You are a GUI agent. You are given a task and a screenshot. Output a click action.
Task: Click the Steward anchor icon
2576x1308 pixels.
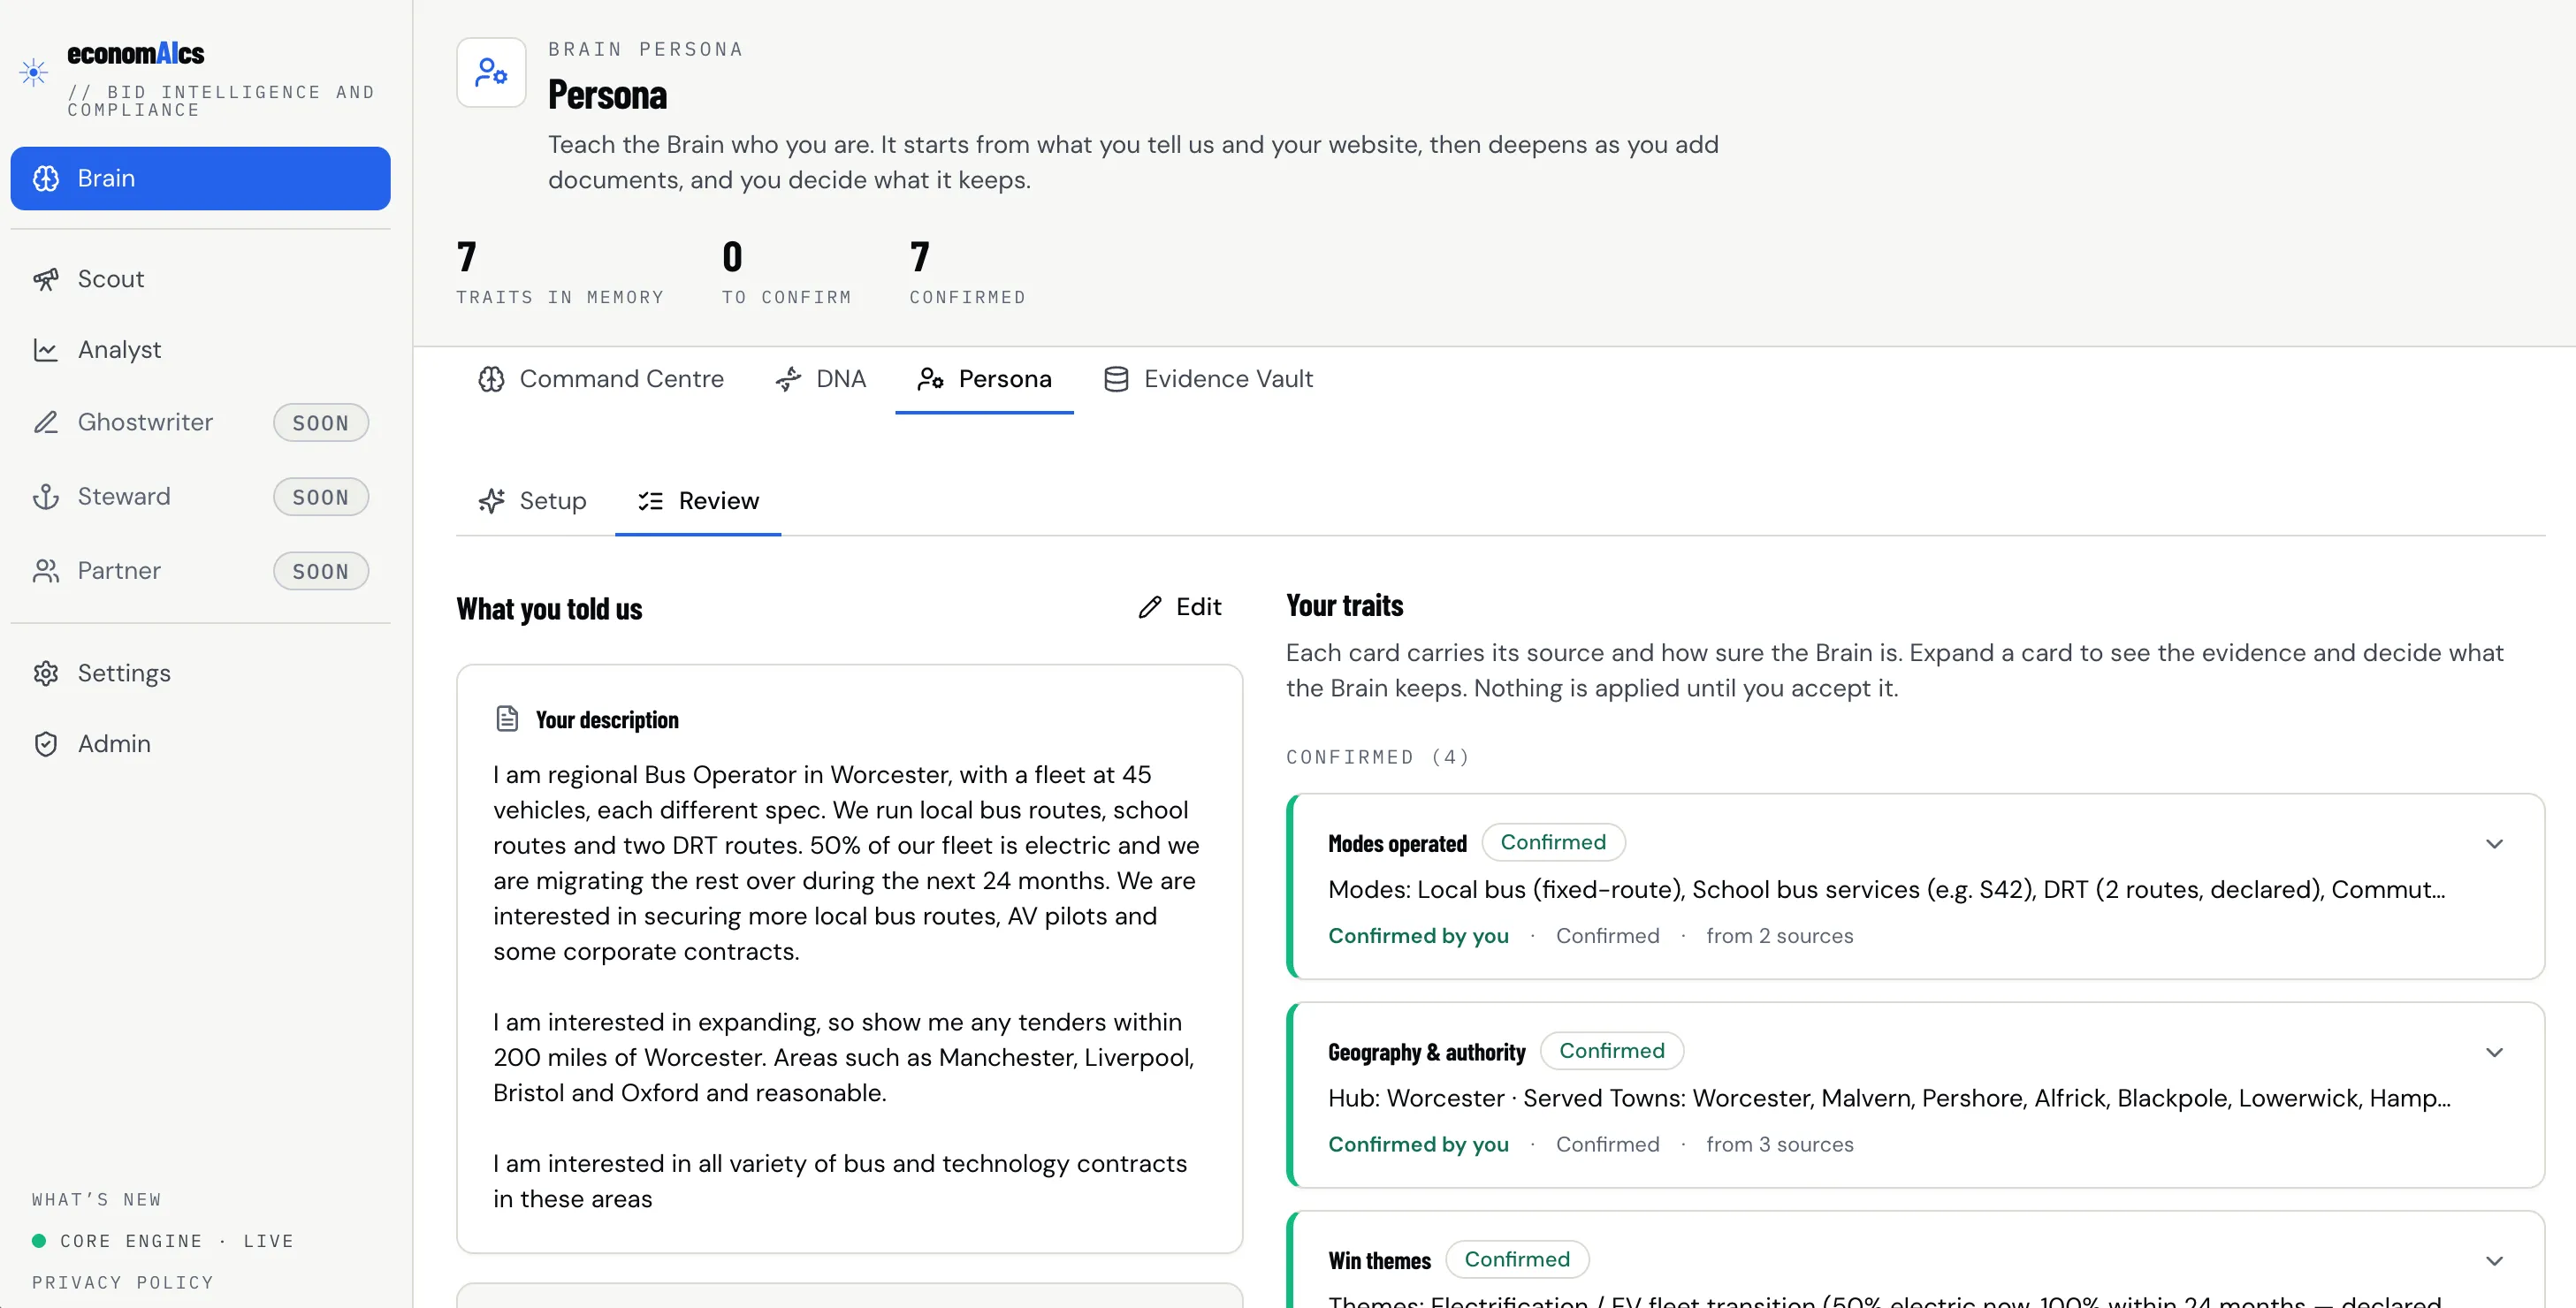[x=46, y=497]
